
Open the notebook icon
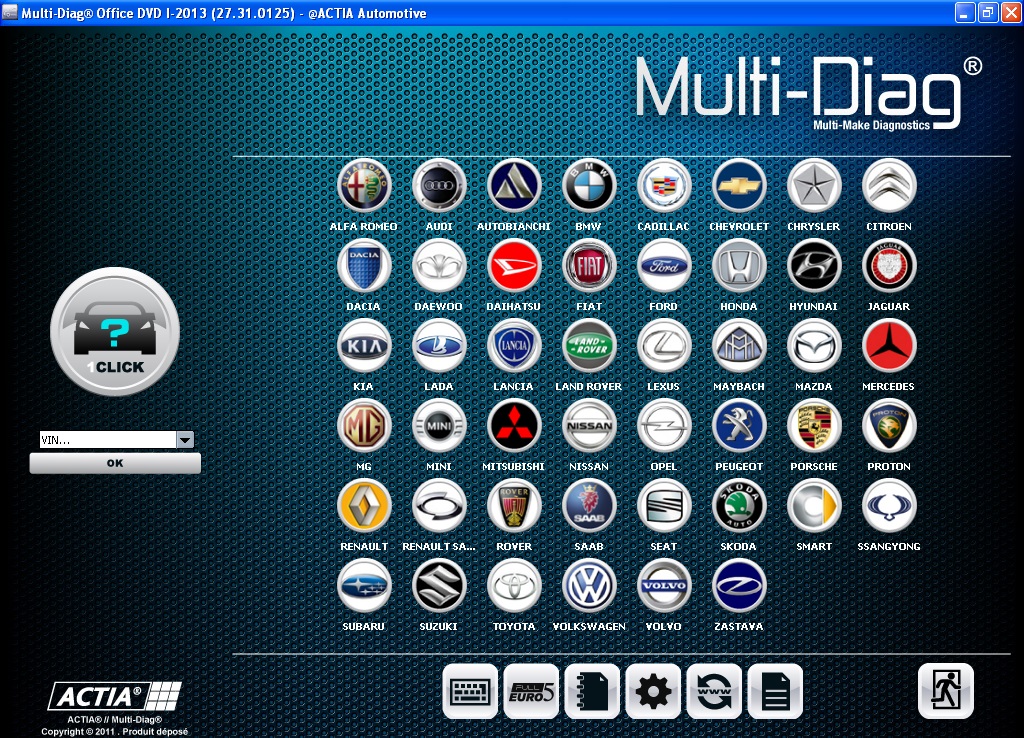[592, 691]
